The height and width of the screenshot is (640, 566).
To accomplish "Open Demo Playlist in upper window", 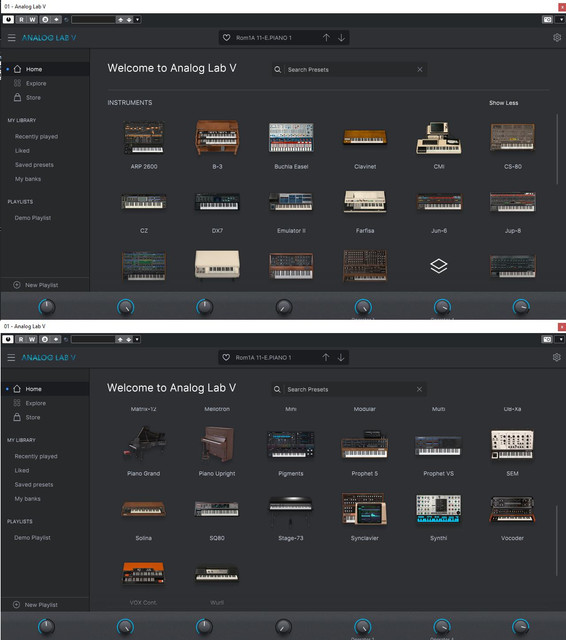I will [x=33, y=218].
